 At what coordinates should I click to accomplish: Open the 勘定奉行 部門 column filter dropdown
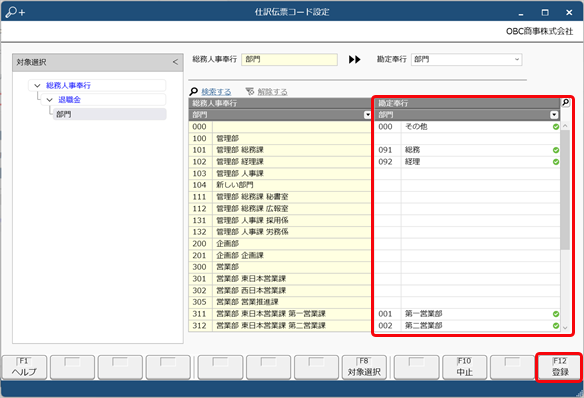point(554,115)
